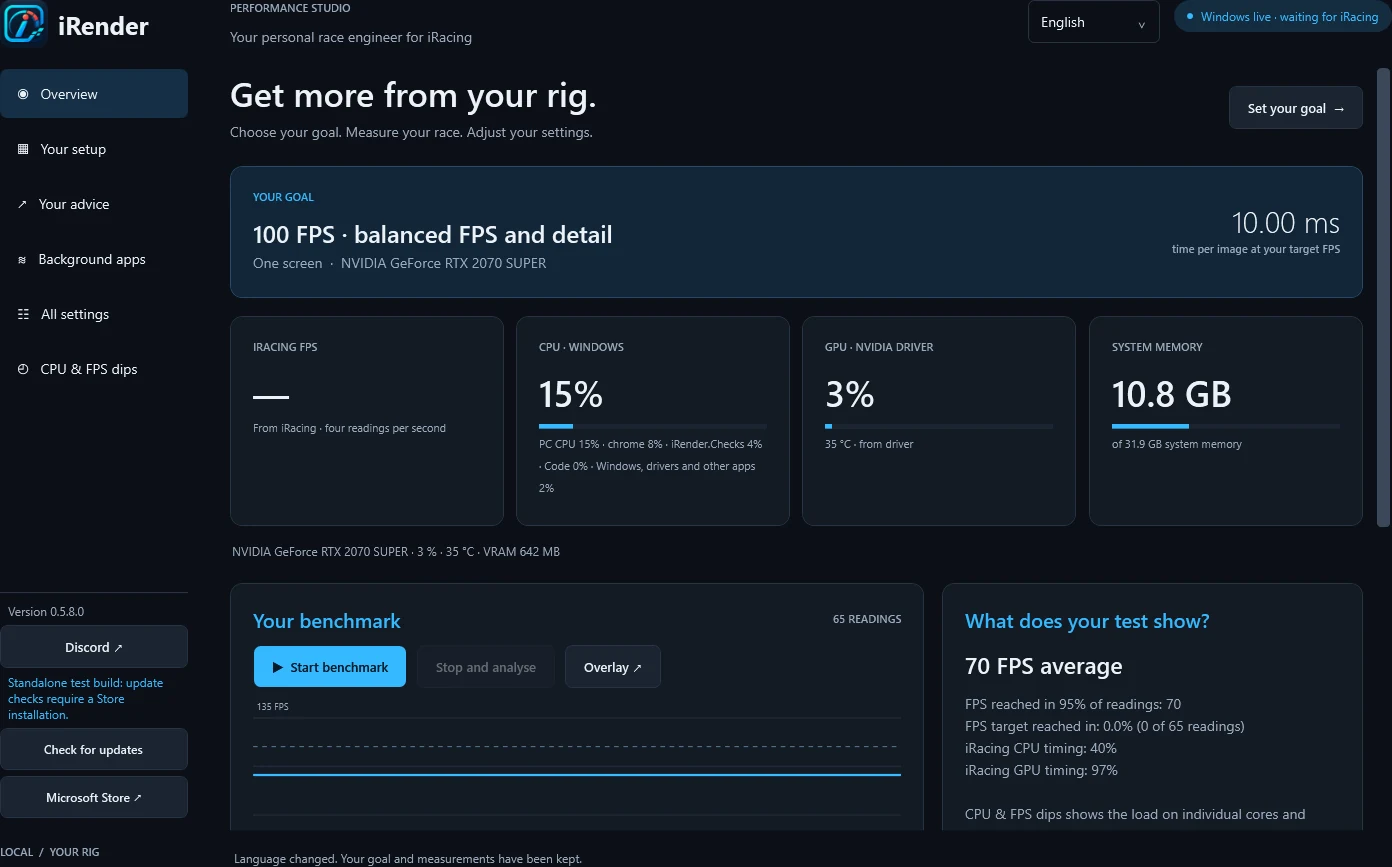Click the grid icon beside Your setup
1392x867 pixels.
(23, 149)
